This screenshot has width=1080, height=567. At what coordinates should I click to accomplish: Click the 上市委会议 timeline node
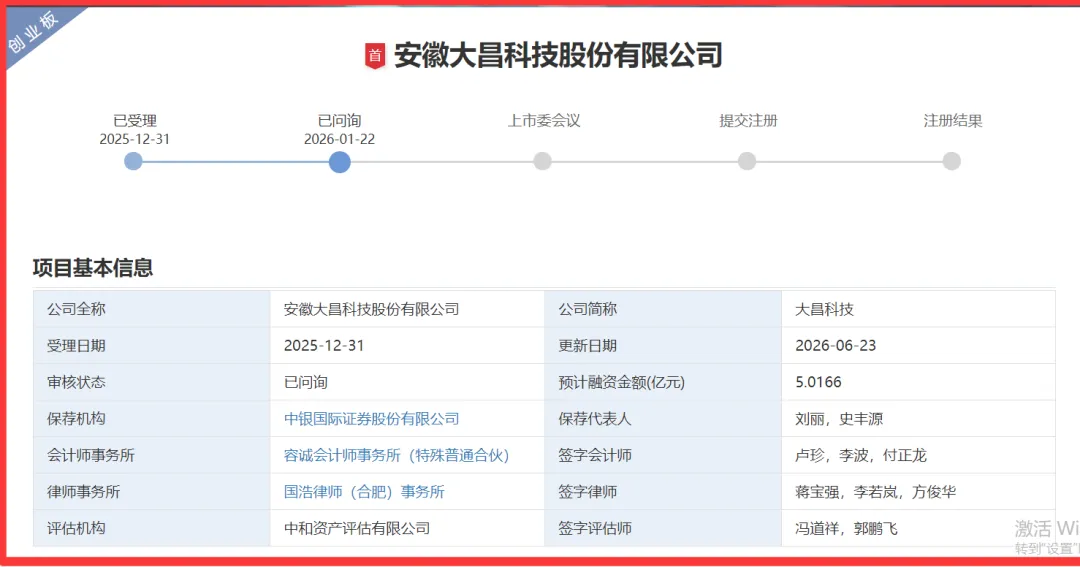543,161
